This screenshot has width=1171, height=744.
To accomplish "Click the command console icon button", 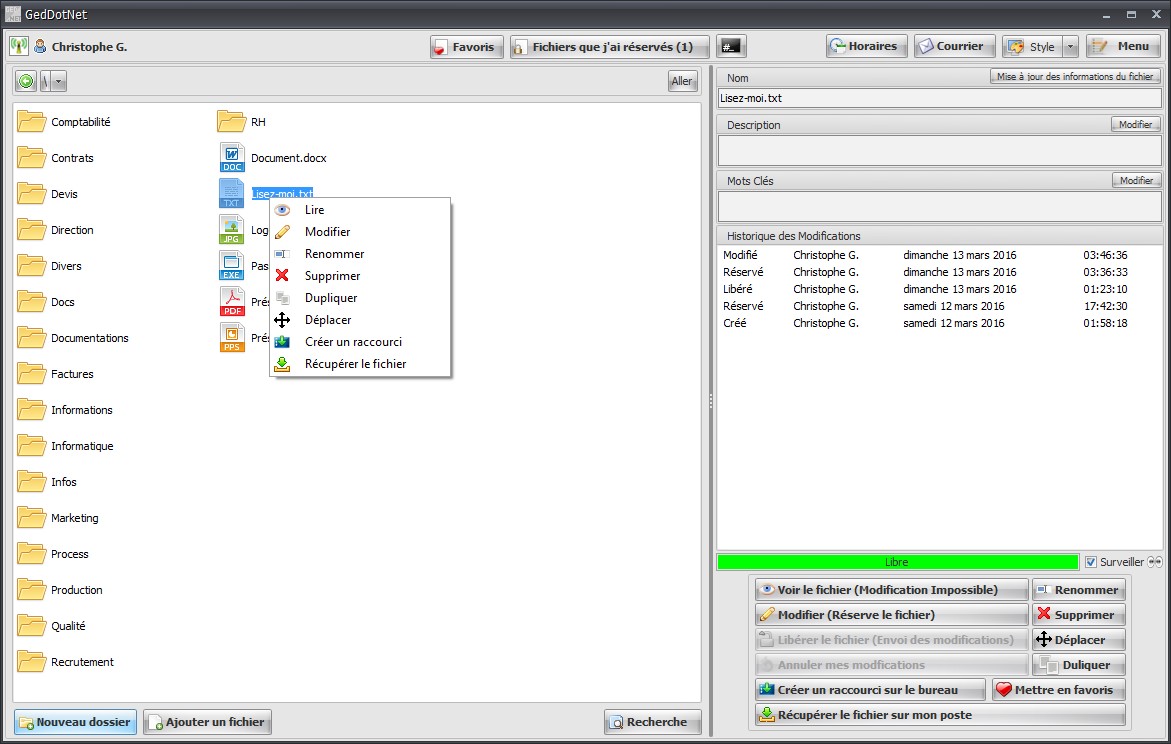I will [x=730, y=46].
